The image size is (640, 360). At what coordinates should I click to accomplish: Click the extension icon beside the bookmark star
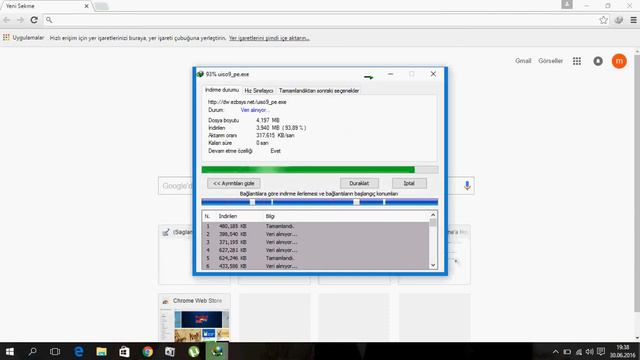(619, 20)
